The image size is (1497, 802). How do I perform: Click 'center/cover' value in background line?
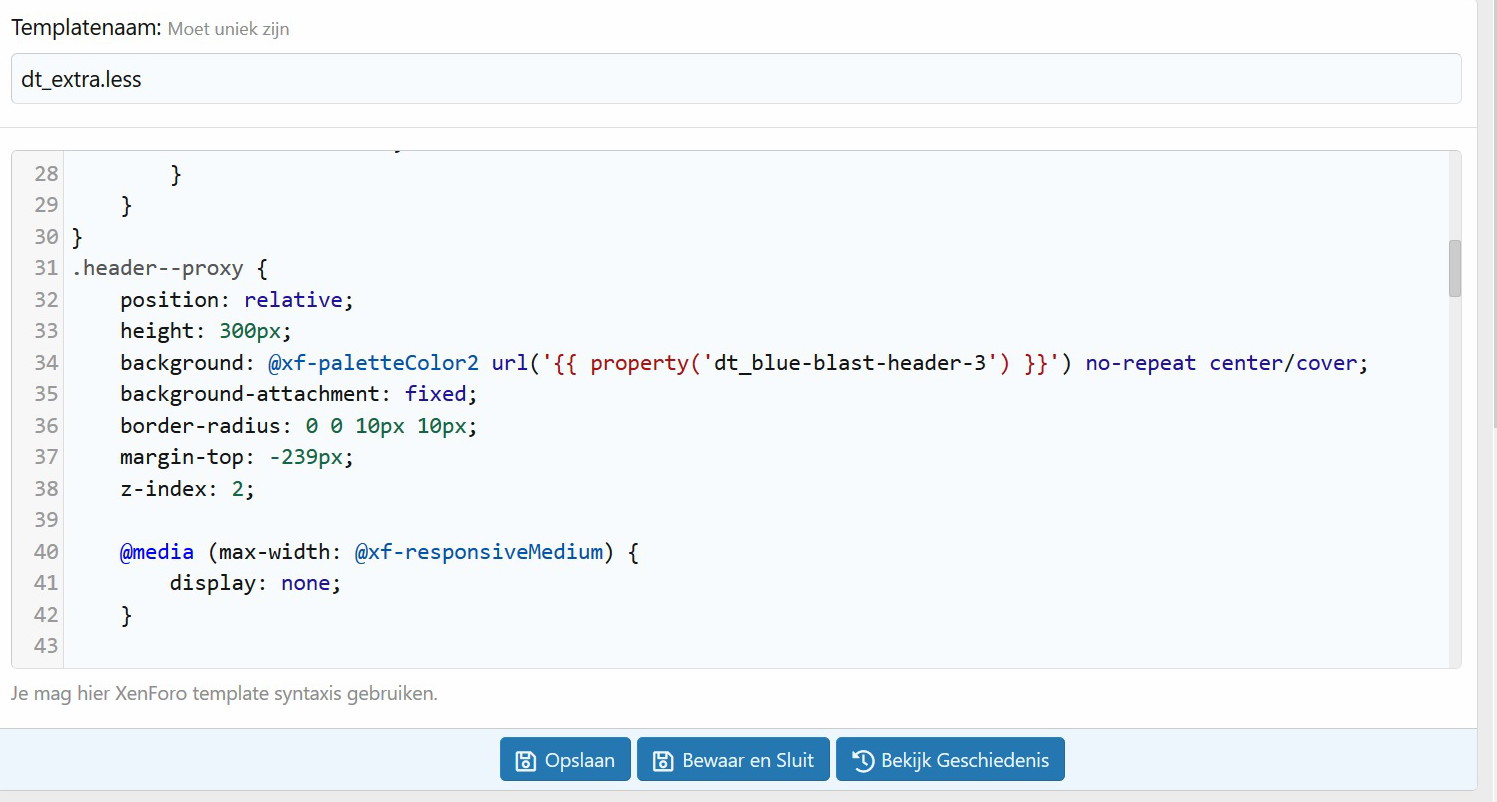1283,363
